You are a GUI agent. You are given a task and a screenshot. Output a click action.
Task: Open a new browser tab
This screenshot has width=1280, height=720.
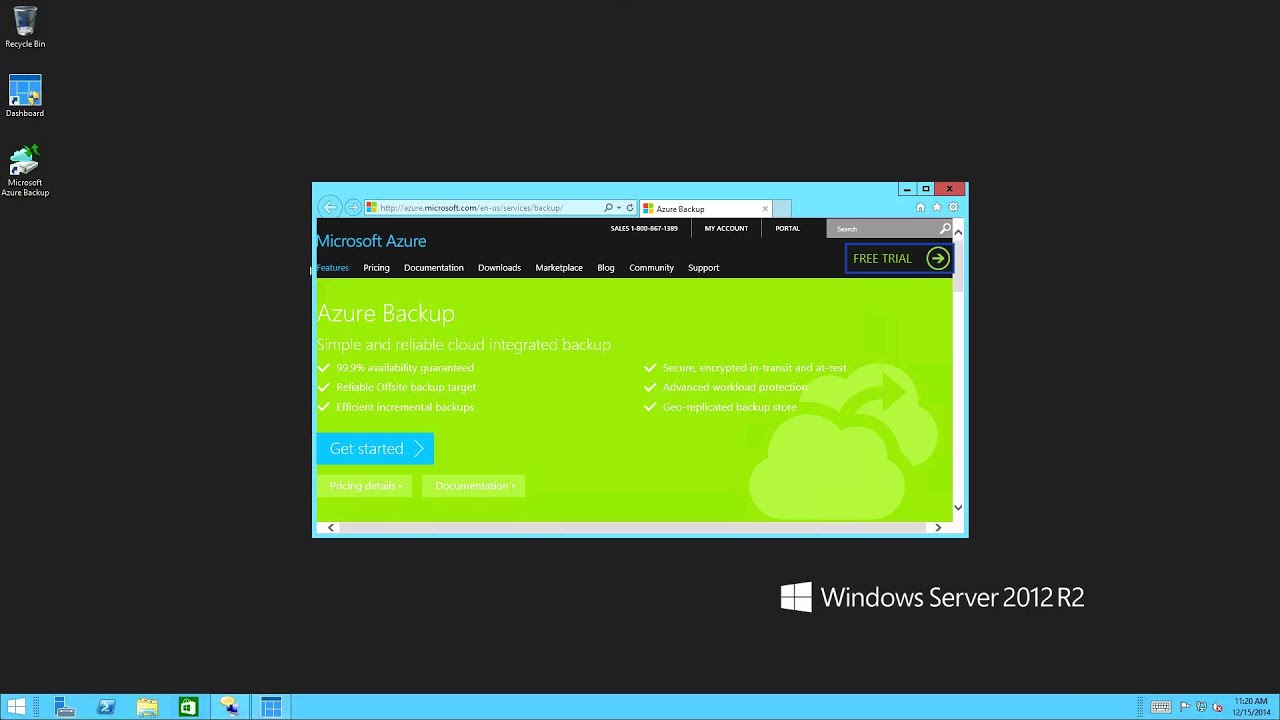pos(782,209)
